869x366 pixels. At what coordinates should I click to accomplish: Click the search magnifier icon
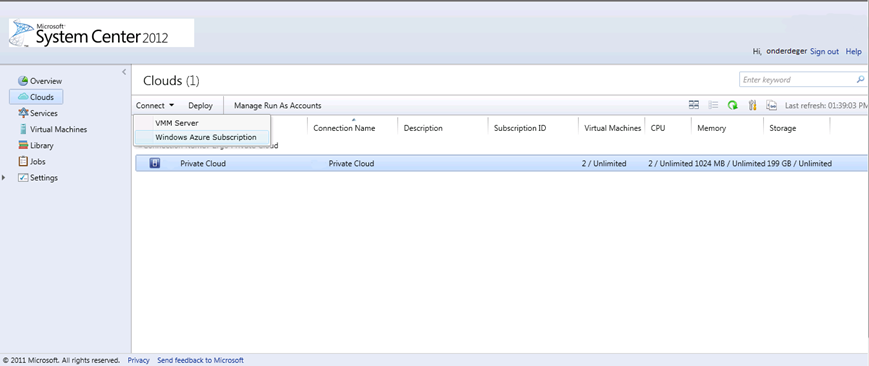(860, 80)
